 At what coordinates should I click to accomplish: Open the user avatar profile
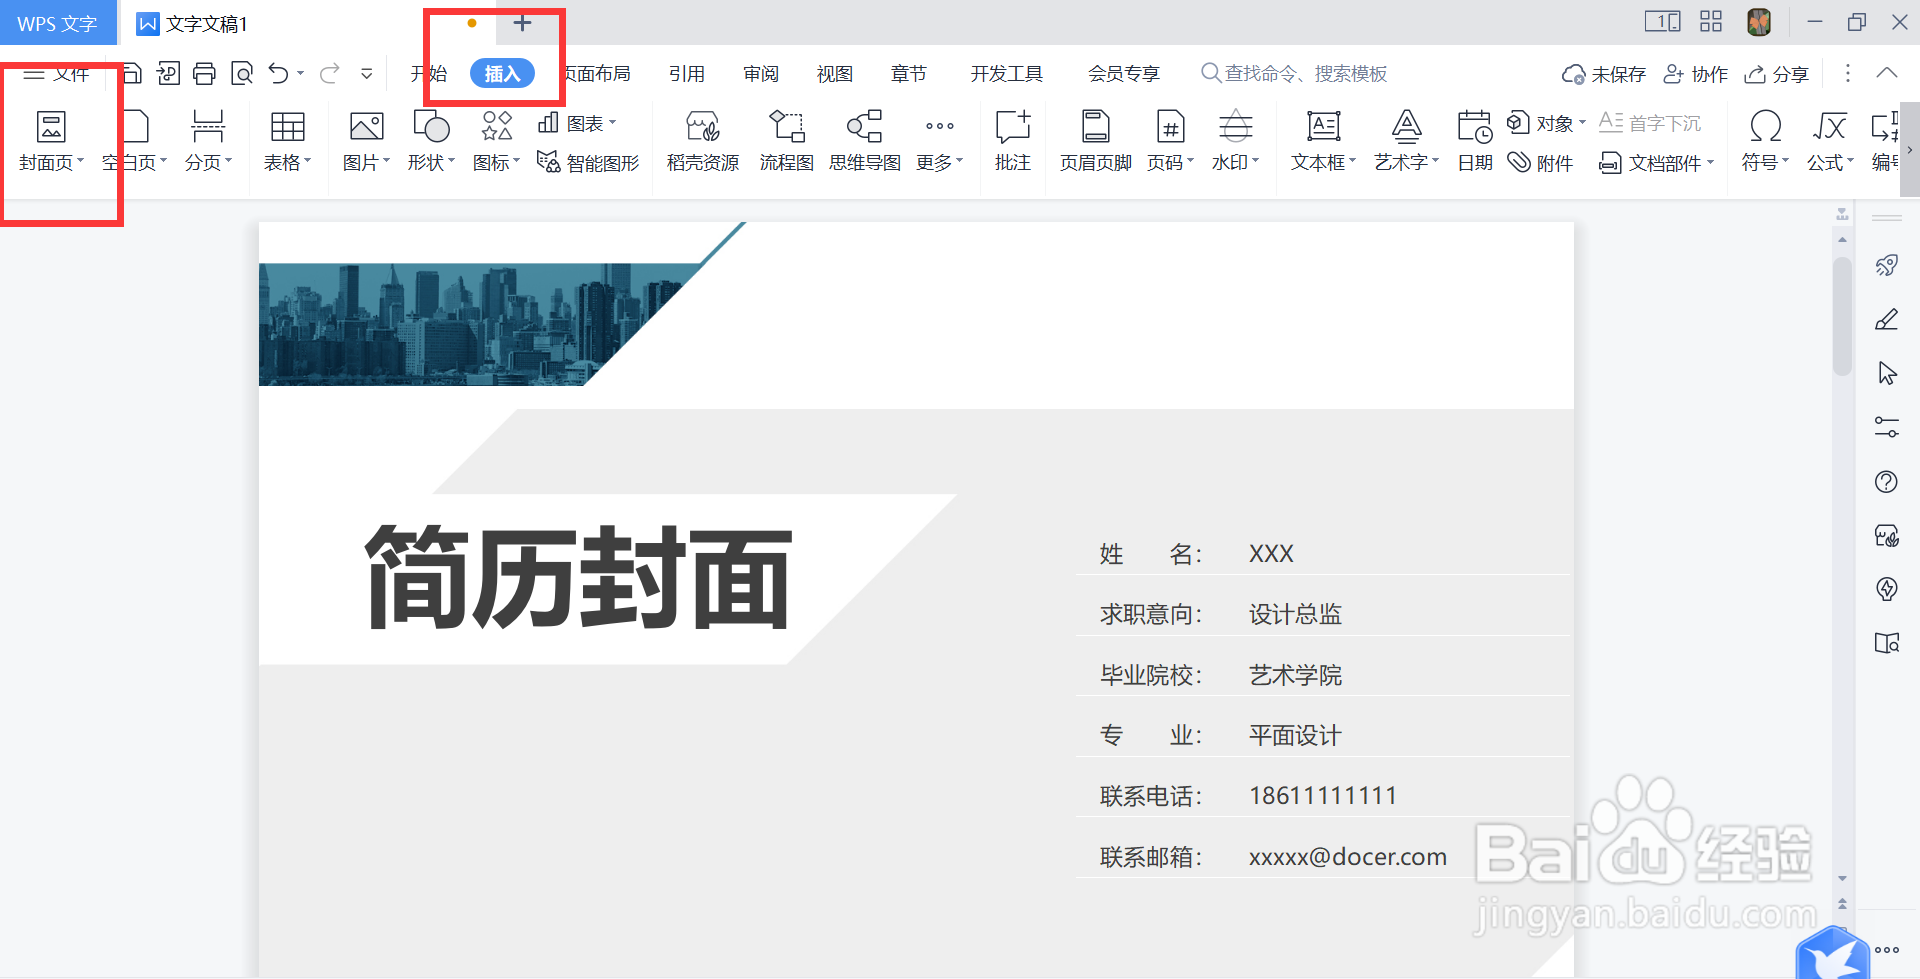1759,22
